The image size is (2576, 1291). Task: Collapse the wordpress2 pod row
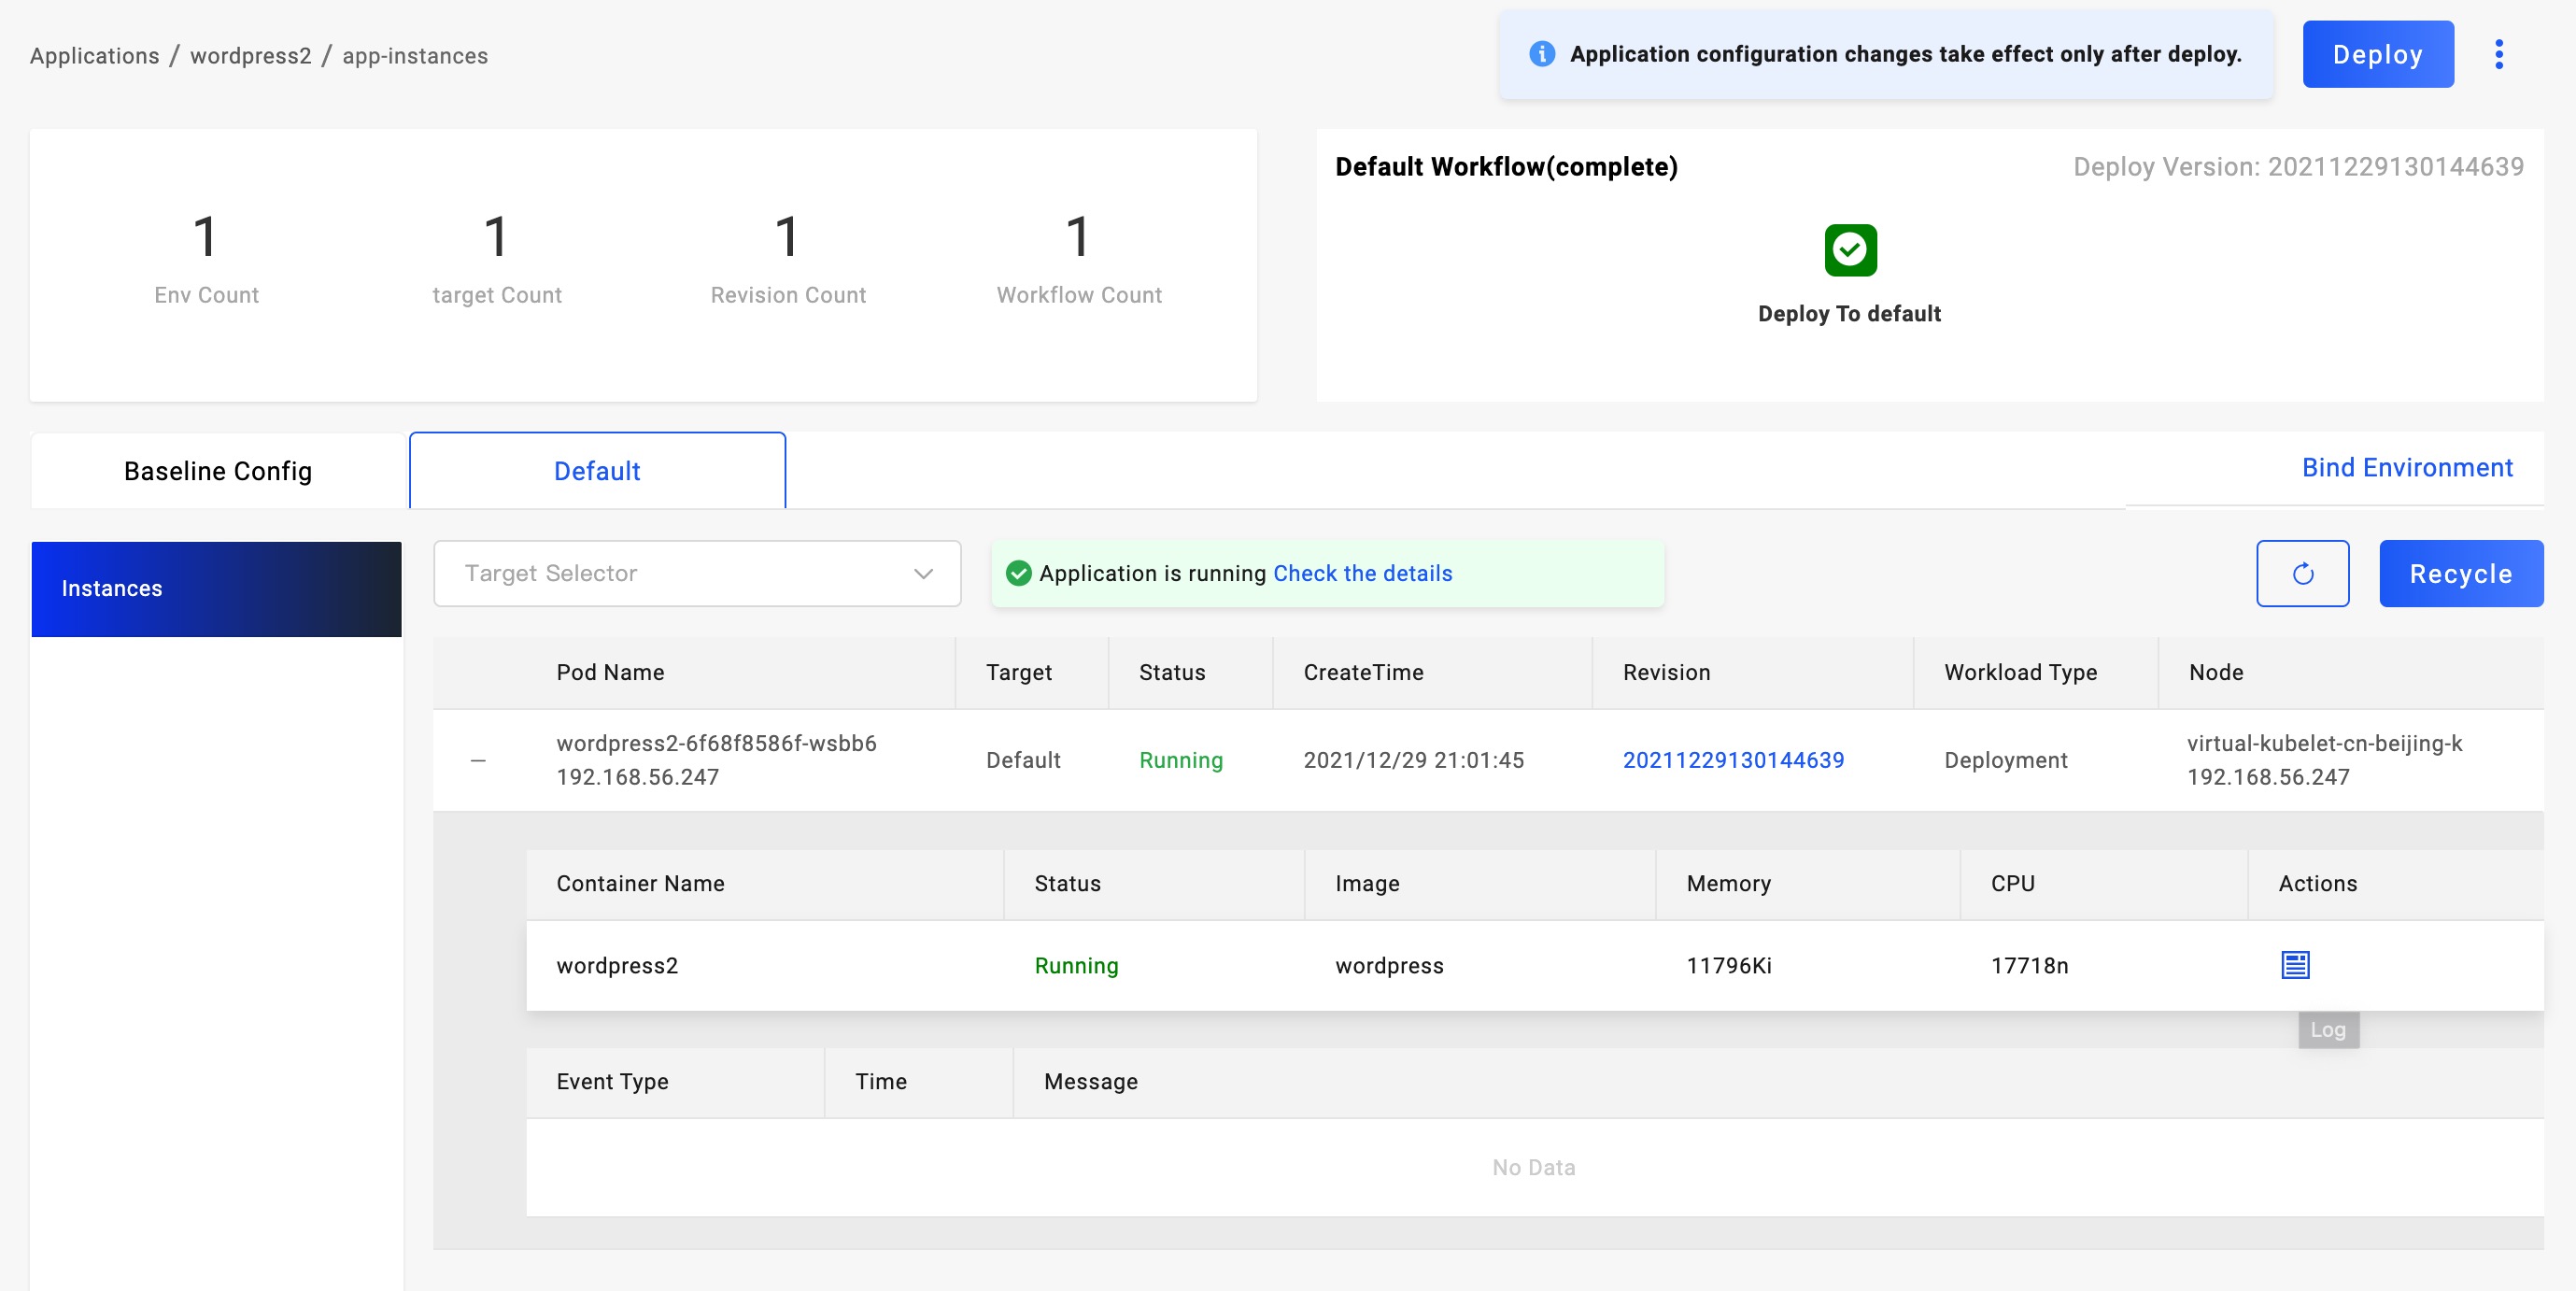[x=478, y=761]
